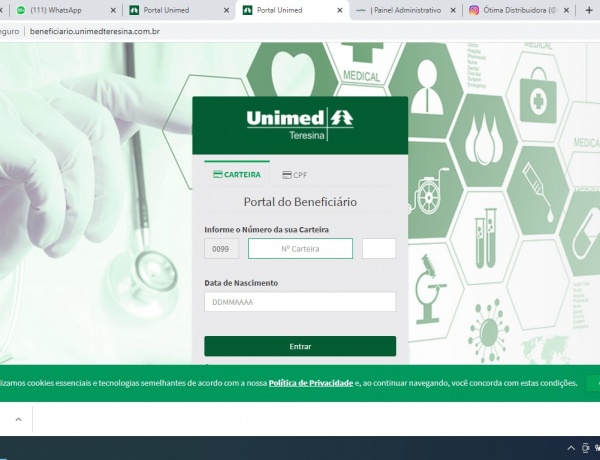600x460 pixels.
Task: Expand the downloads bar chevron
Action: [17, 419]
